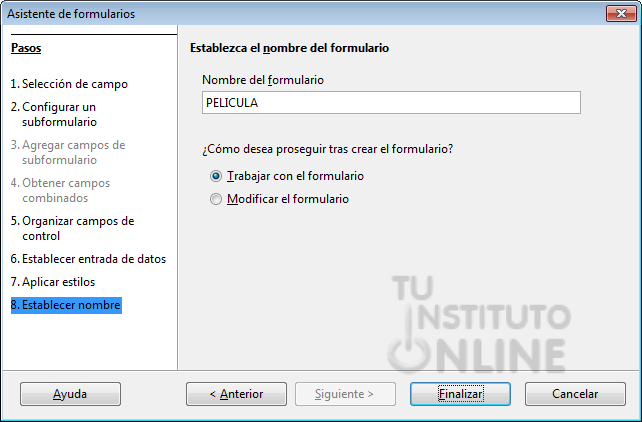Click the Pasos heading
The width and height of the screenshot is (642, 422).
(x=26, y=48)
